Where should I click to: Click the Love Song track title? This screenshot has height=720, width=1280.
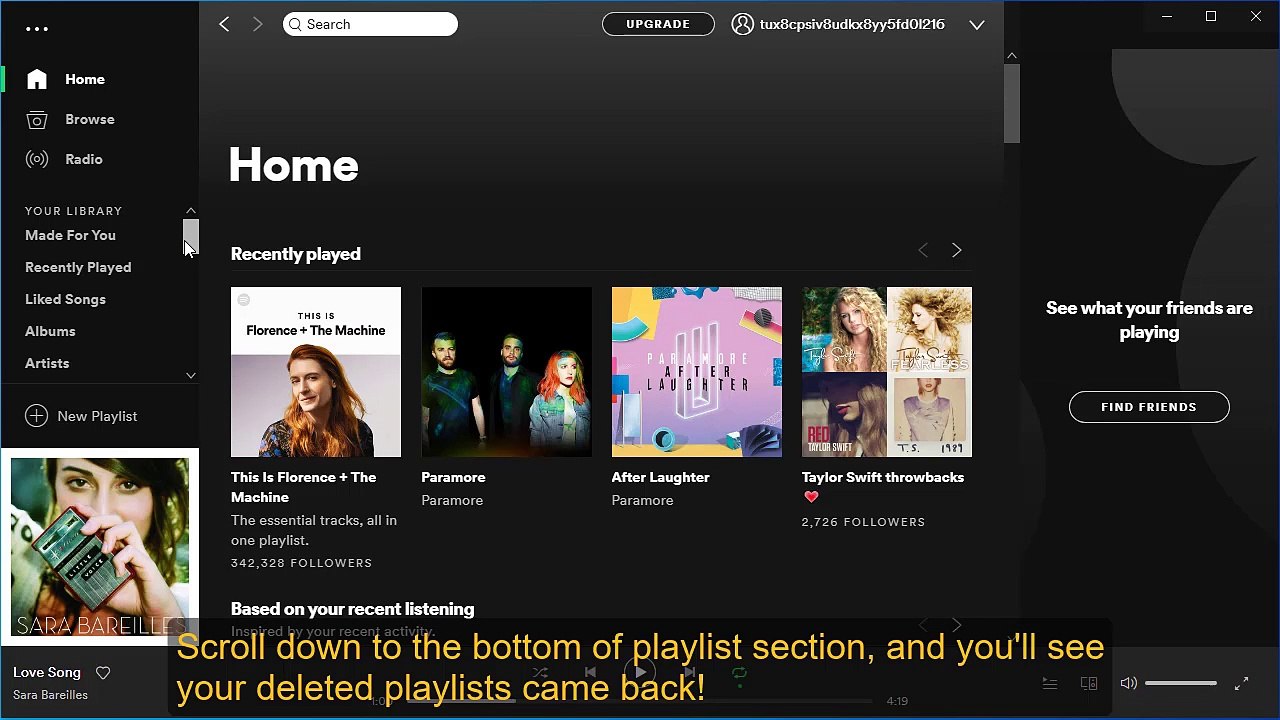pyautogui.click(x=47, y=673)
